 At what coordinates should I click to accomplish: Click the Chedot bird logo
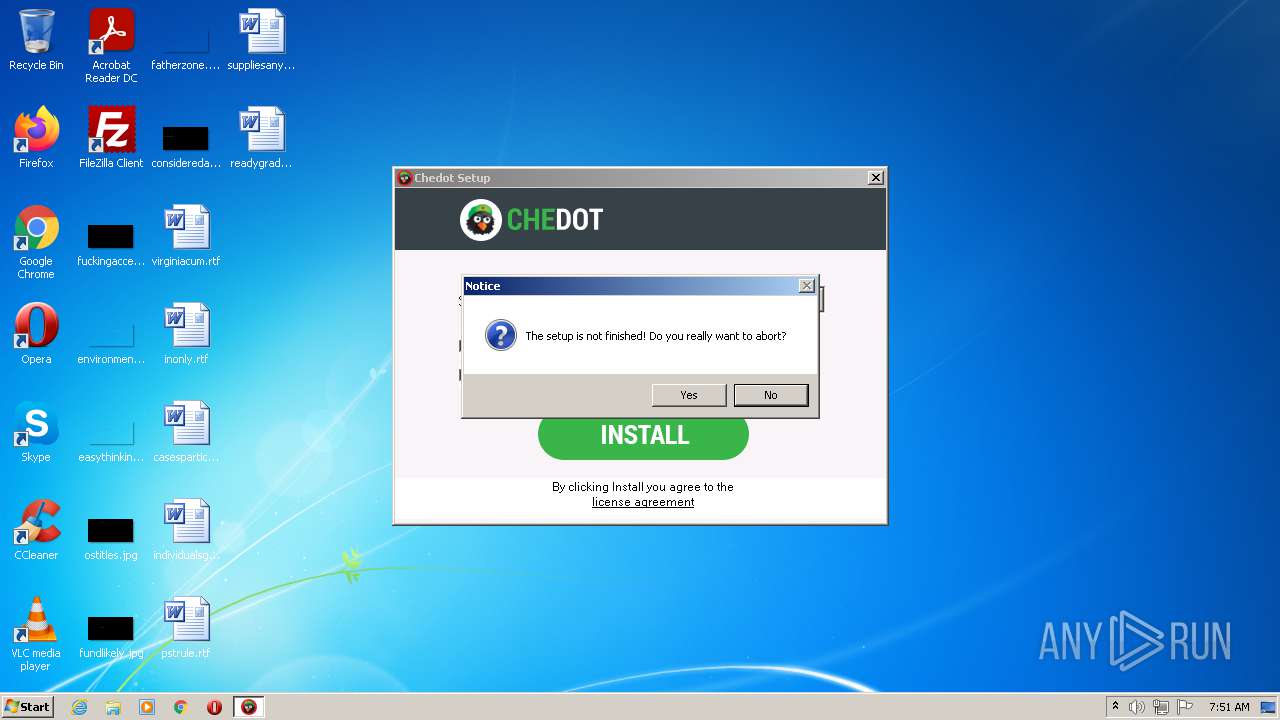point(481,220)
